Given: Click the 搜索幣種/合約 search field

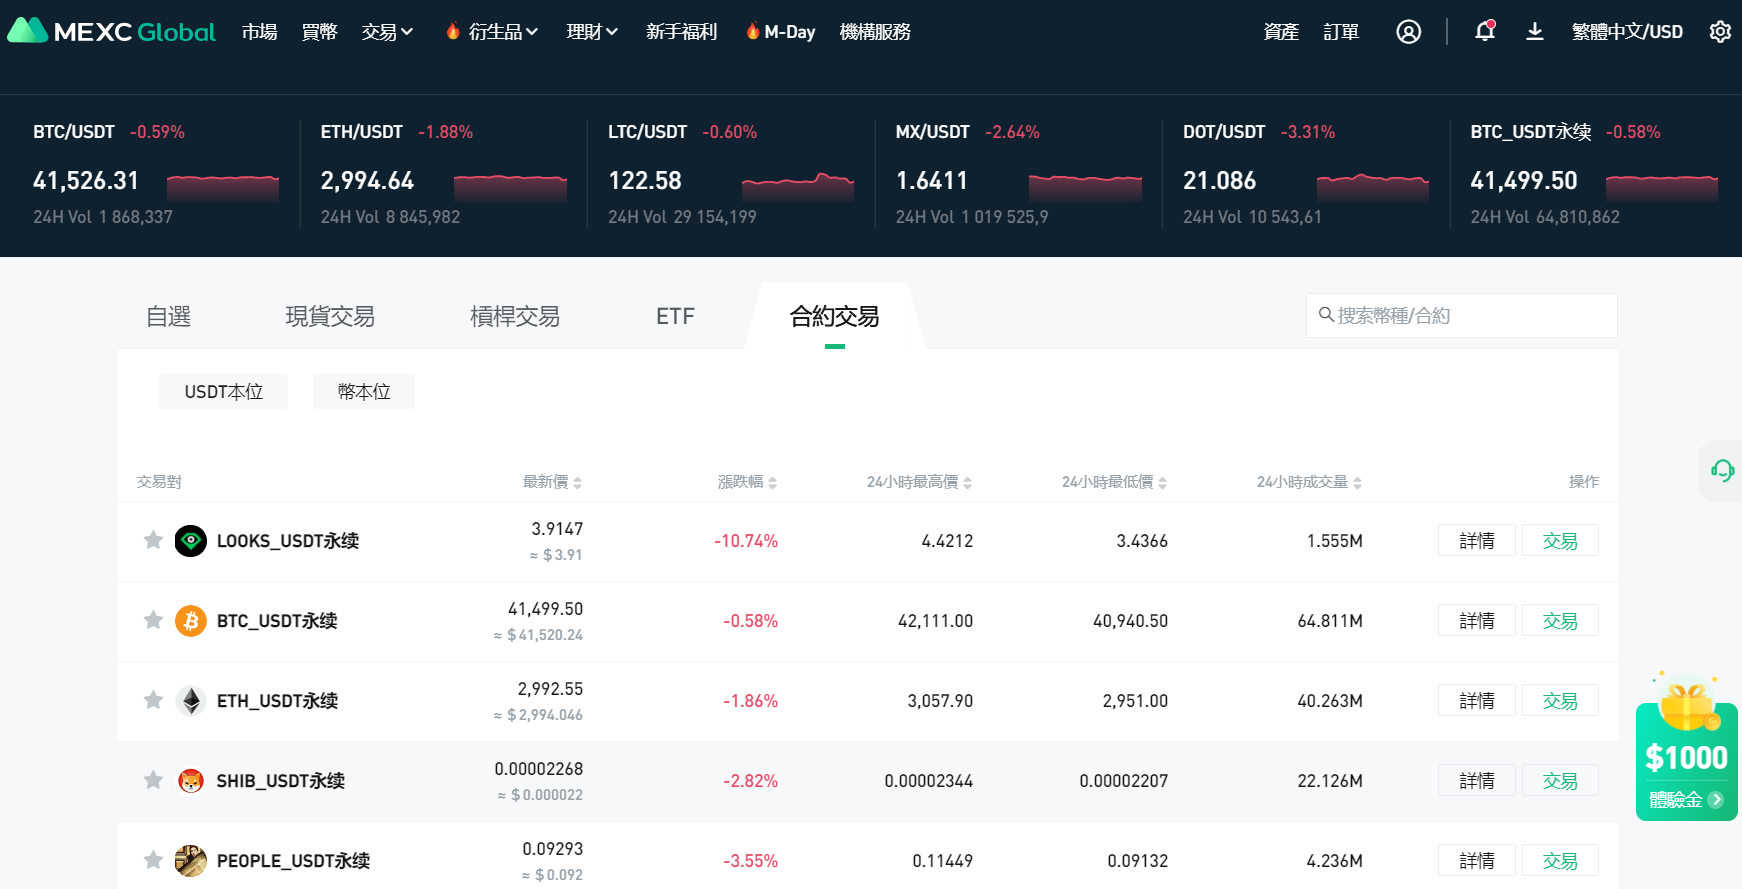Looking at the screenshot, I should (1461, 315).
